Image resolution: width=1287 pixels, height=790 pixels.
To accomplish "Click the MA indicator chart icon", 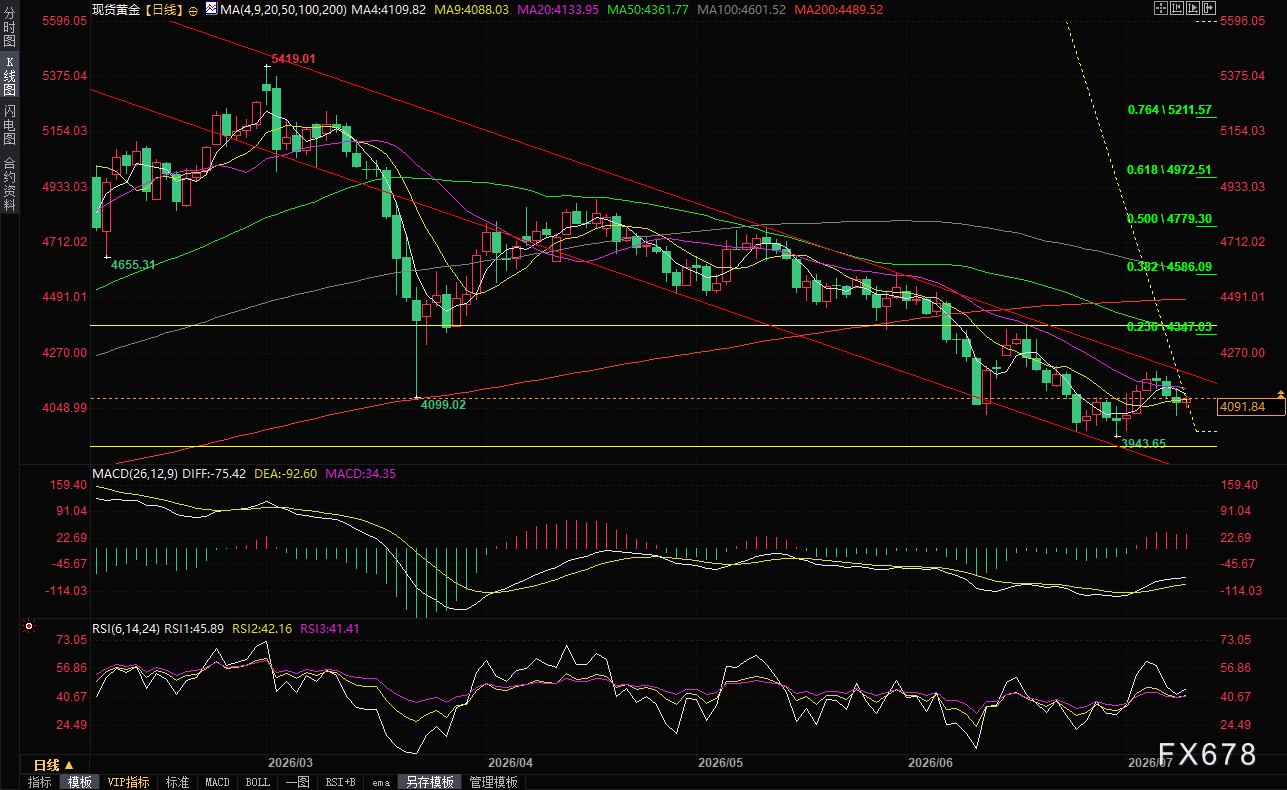I will [211, 9].
